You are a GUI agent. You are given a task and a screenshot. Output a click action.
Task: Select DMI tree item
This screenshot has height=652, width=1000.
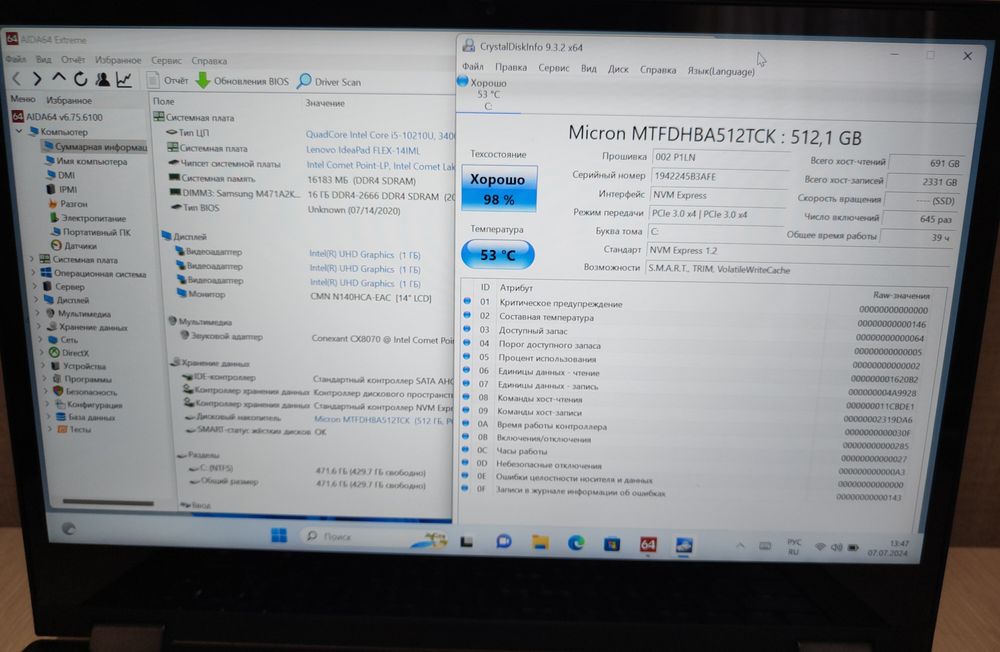tap(61, 175)
